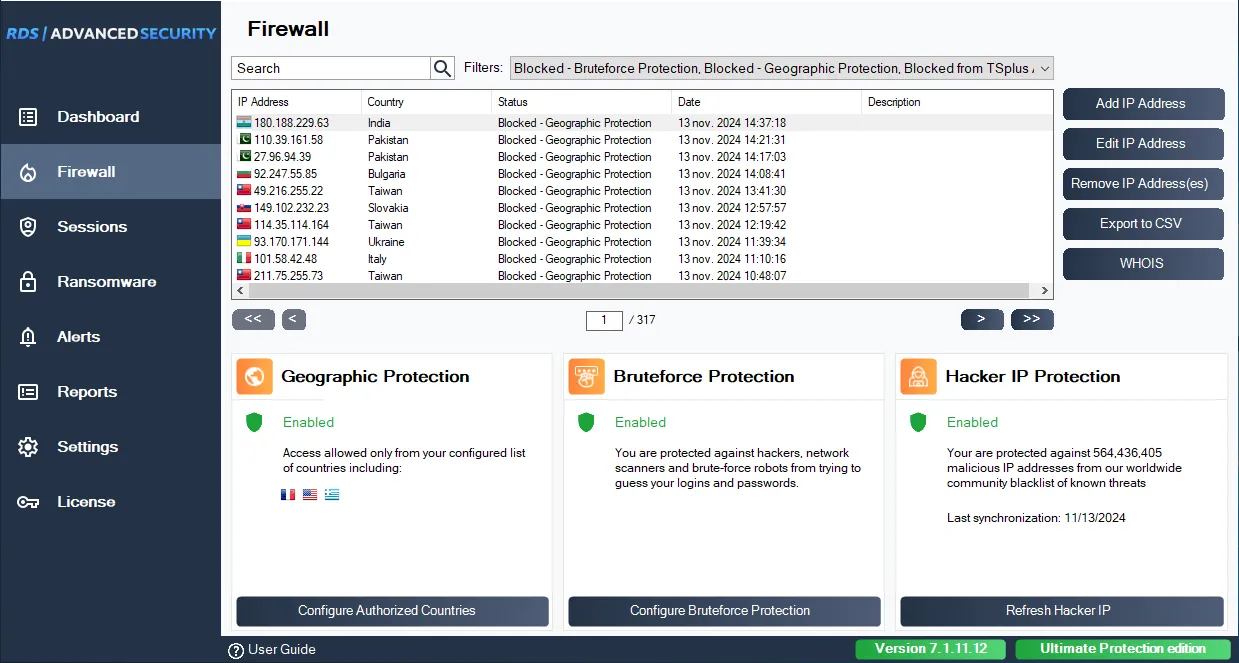The height and width of the screenshot is (663, 1239).
Task: Click the Search input field
Action: (x=331, y=68)
